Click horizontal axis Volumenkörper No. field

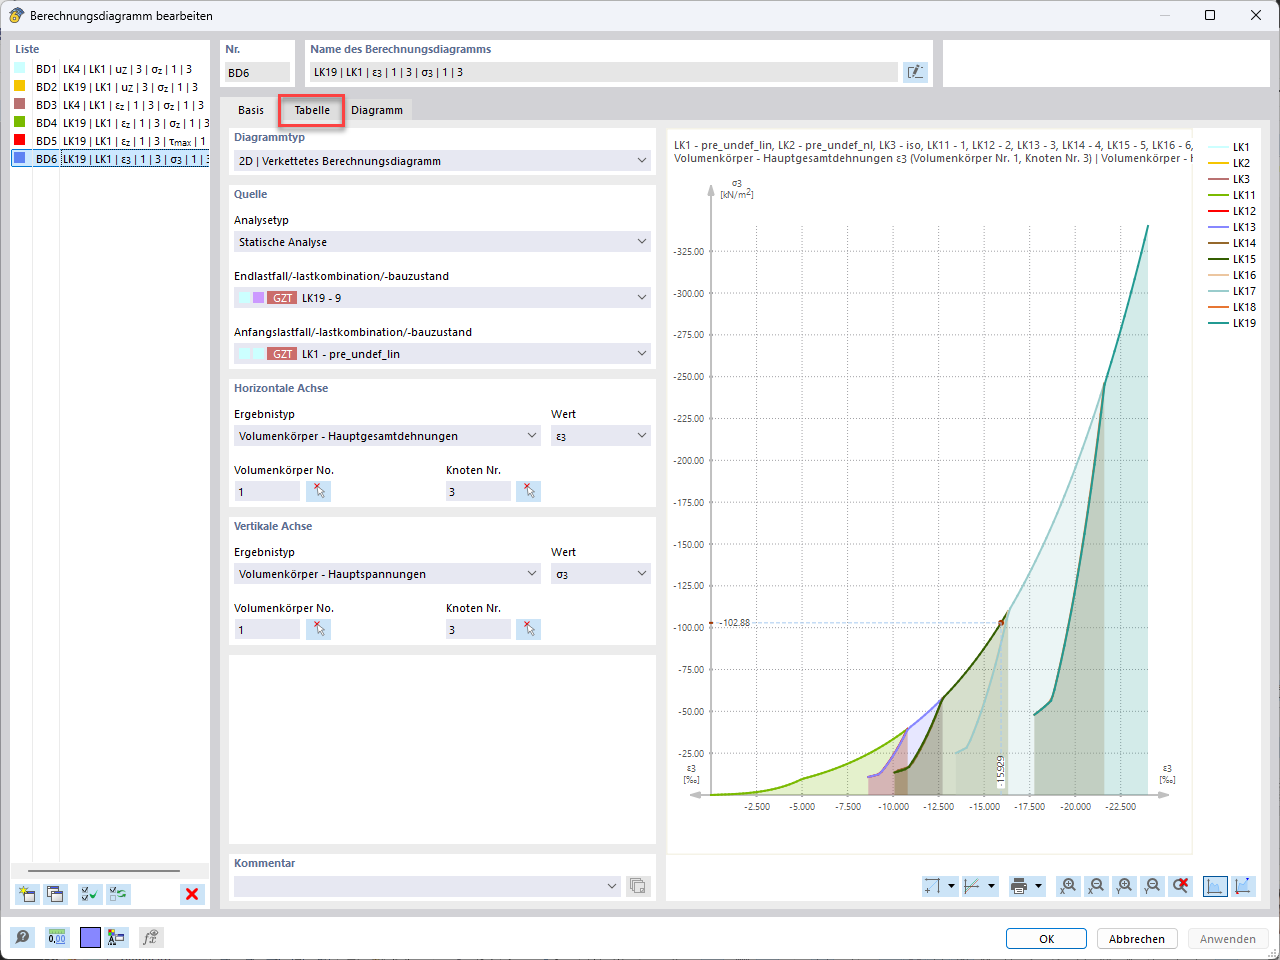267,491
